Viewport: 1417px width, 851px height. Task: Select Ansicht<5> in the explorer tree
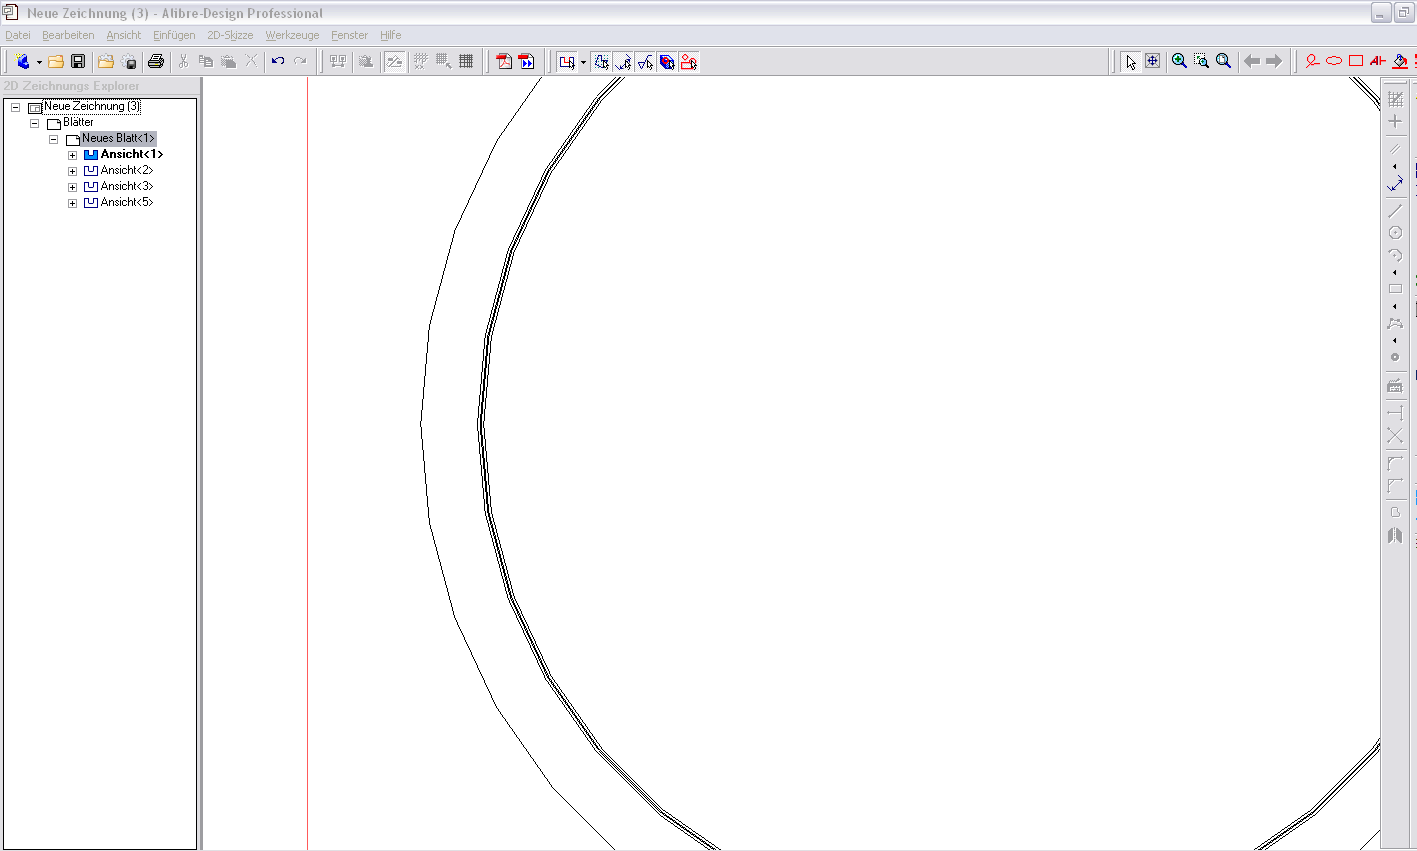click(127, 202)
